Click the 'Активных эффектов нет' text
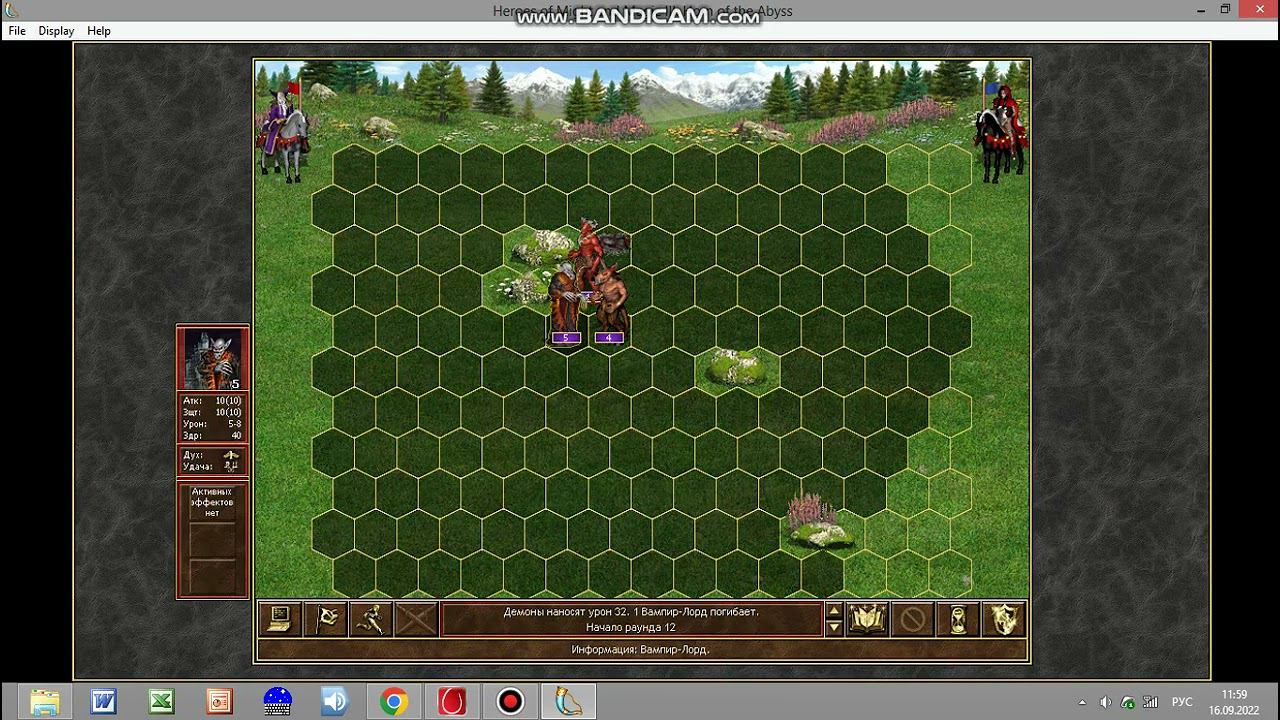The image size is (1280, 720). [212, 502]
